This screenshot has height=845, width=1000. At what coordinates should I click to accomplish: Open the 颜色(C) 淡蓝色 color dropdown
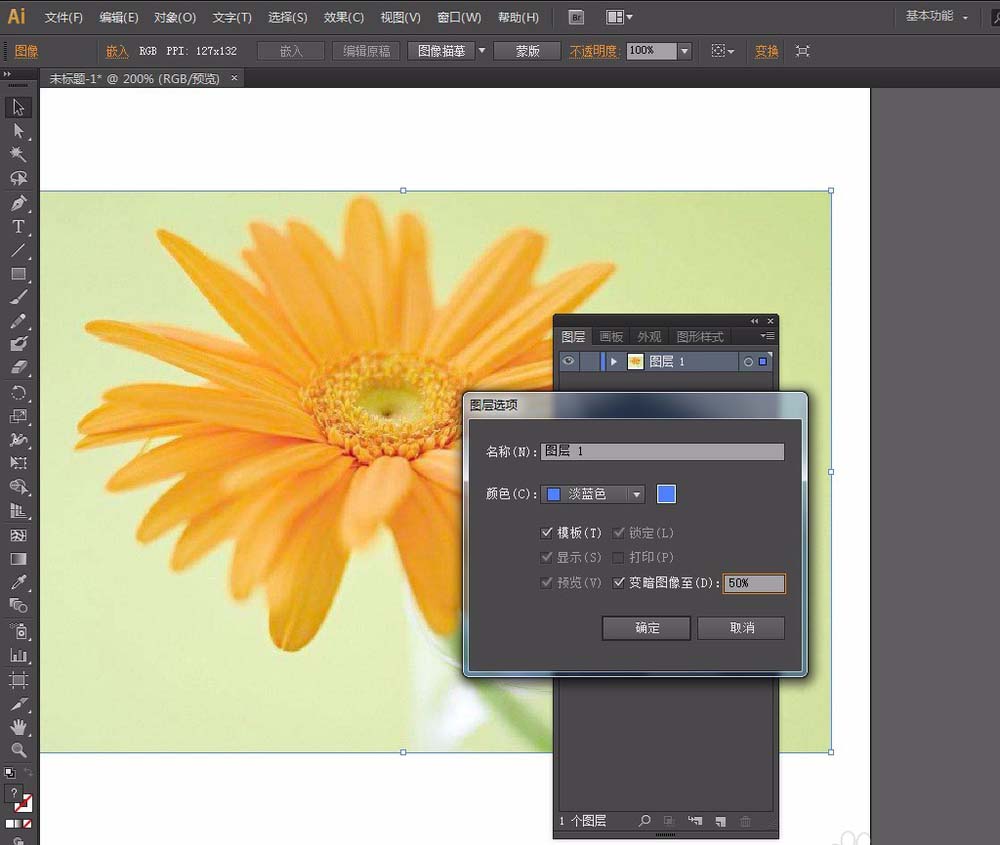[x=592, y=494]
